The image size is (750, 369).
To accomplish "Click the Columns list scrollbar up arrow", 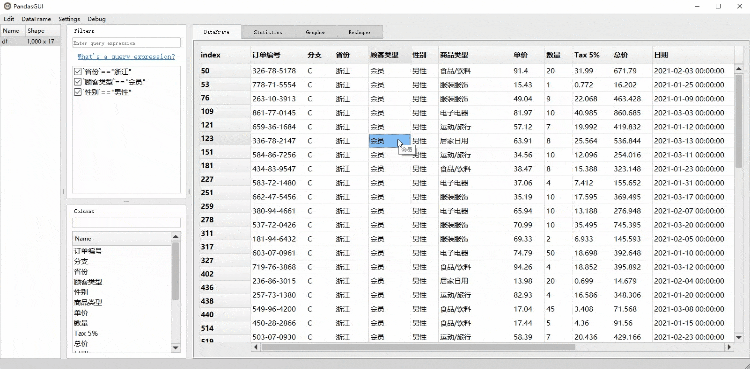I will (176, 236).
